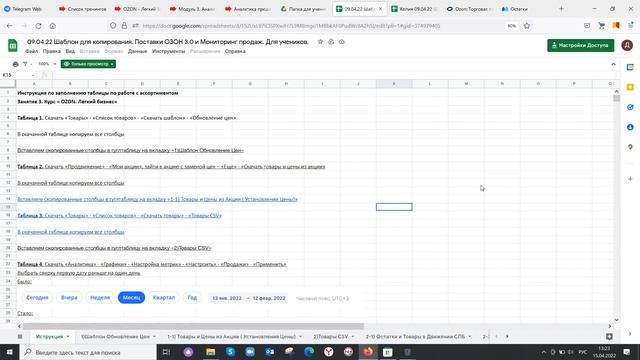Open 'Остатки и Товары в Движении СПБ' tab arrow

pyautogui.click(x=469, y=336)
